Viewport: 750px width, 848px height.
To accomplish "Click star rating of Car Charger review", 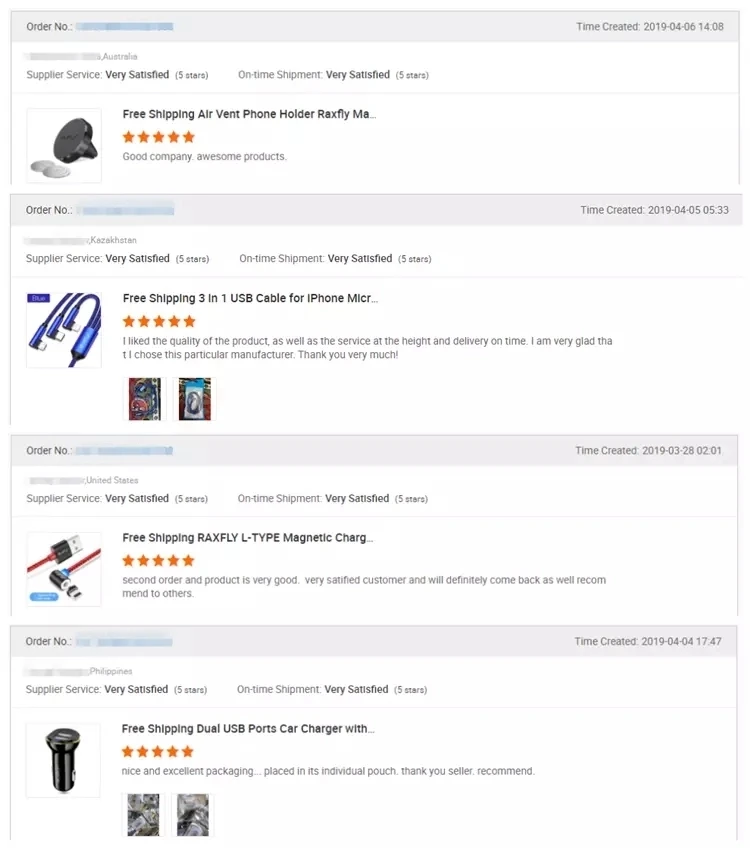I will pyautogui.click(x=158, y=751).
